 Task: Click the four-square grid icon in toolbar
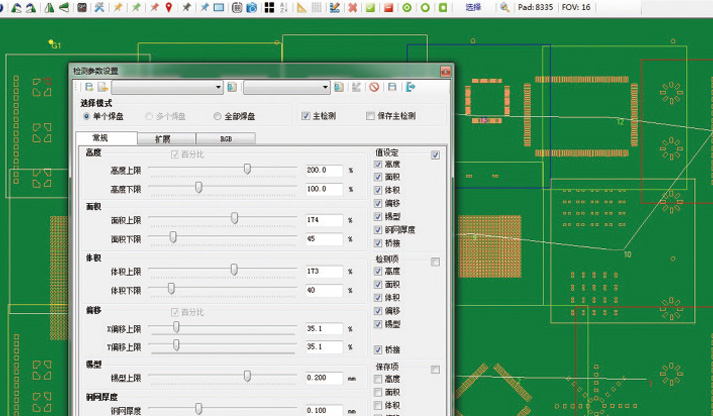point(269,7)
